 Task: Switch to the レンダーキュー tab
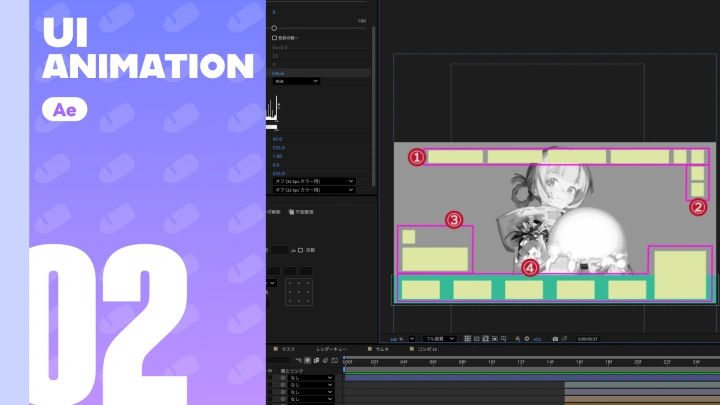pos(331,349)
